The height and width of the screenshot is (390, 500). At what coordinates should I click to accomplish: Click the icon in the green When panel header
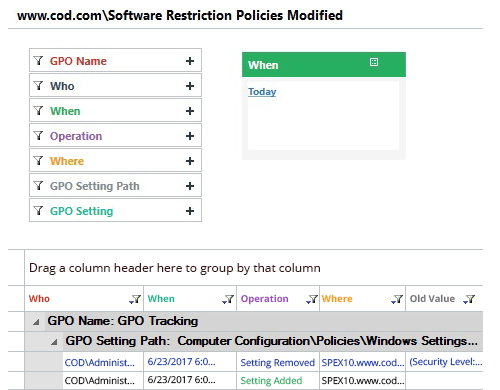(x=374, y=62)
